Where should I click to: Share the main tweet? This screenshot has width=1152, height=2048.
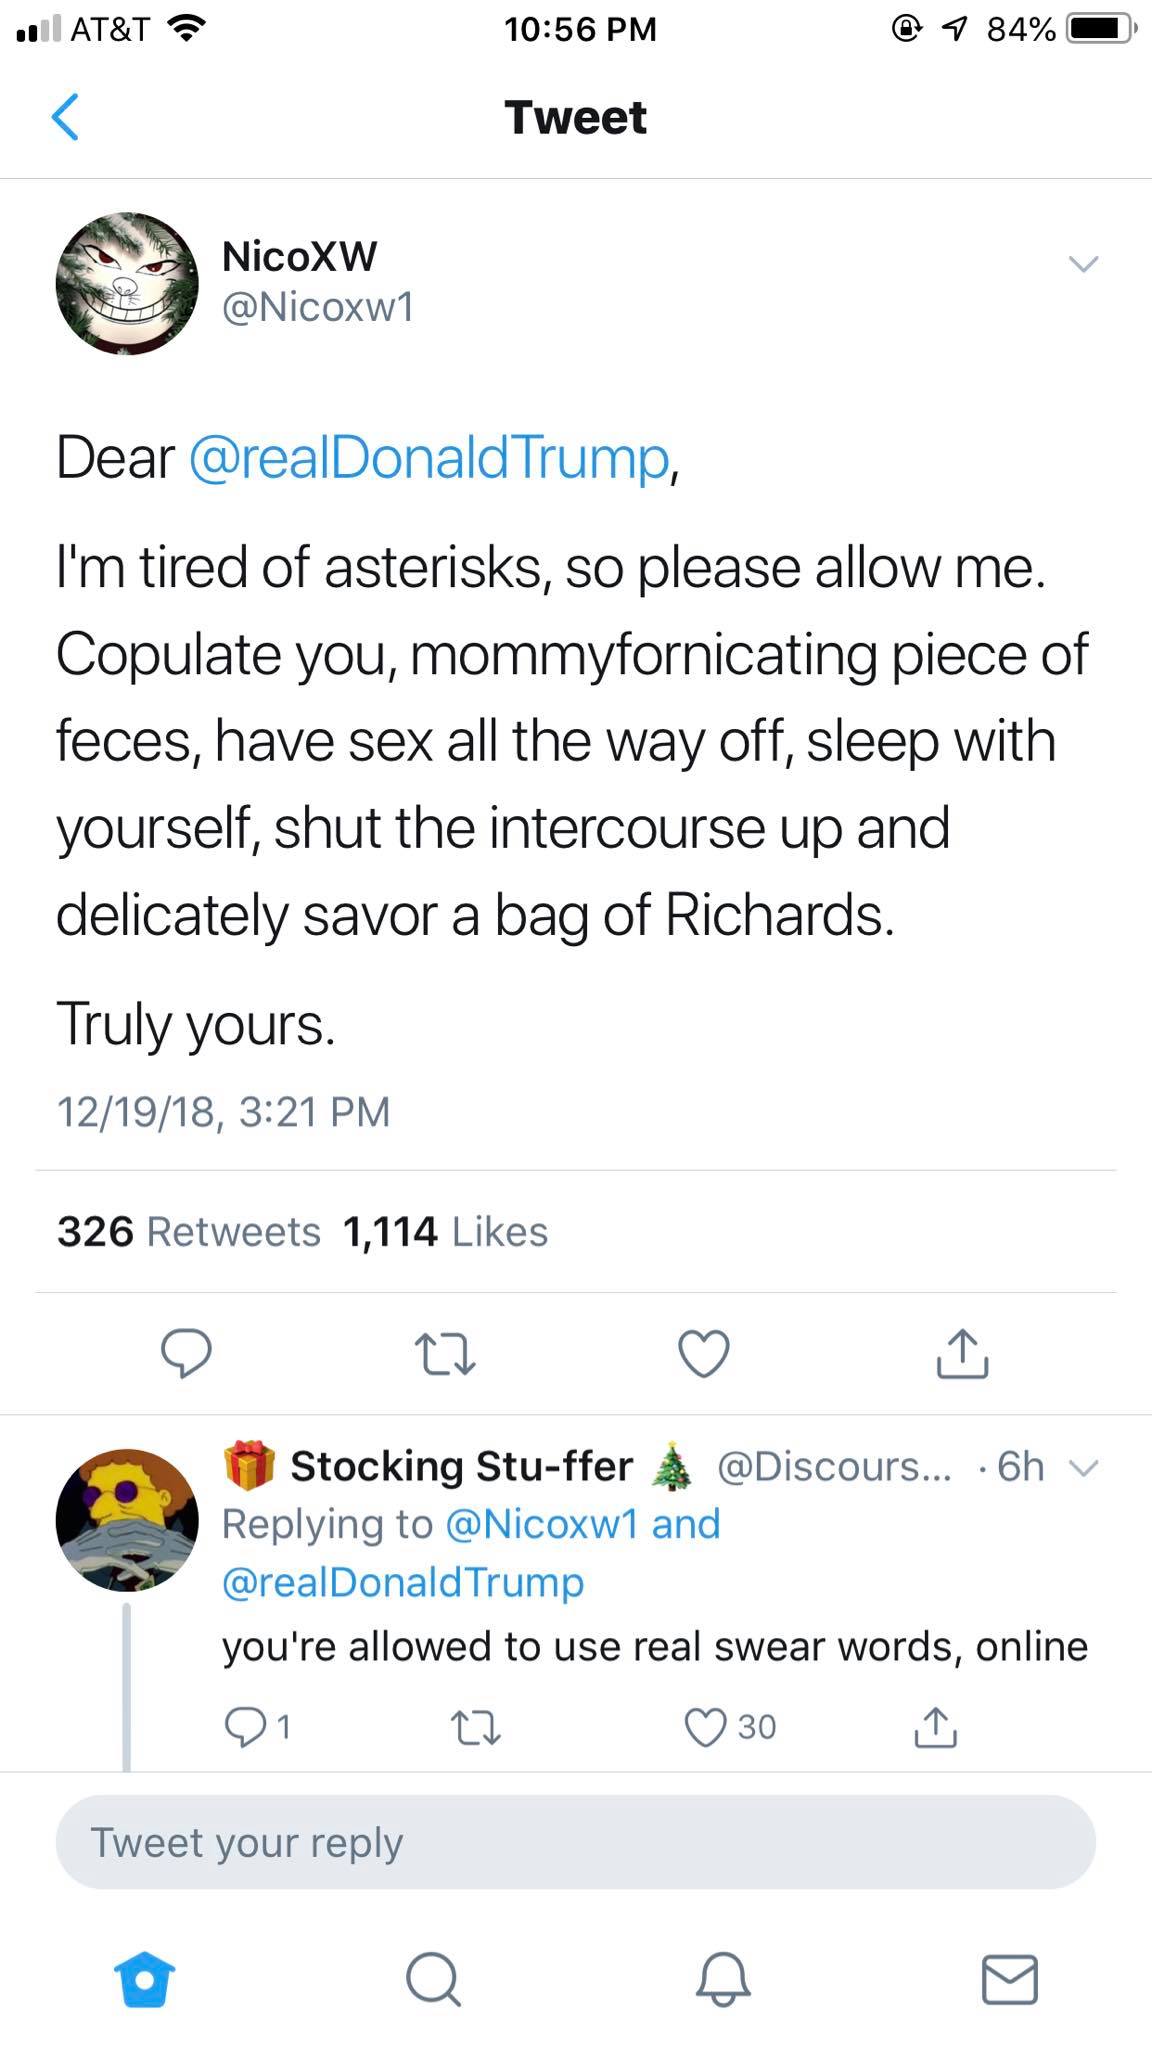(x=962, y=1354)
